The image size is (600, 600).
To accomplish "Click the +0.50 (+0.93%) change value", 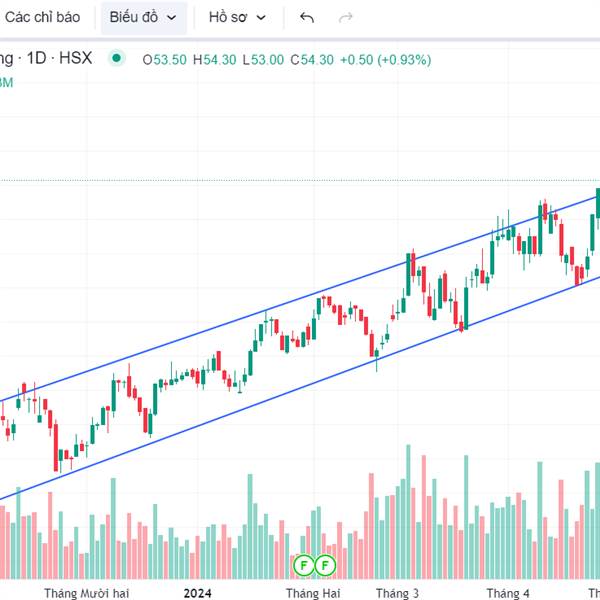I will (385, 60).
